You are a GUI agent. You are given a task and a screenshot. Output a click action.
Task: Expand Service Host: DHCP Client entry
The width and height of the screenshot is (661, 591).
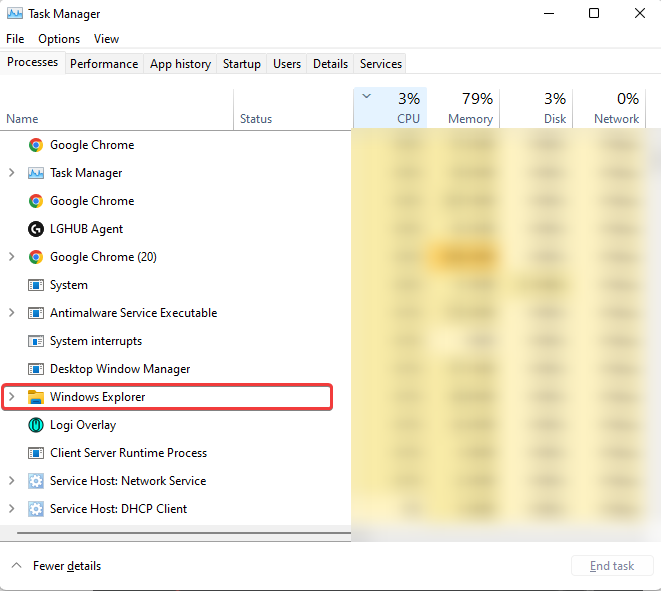coord(11,509)
